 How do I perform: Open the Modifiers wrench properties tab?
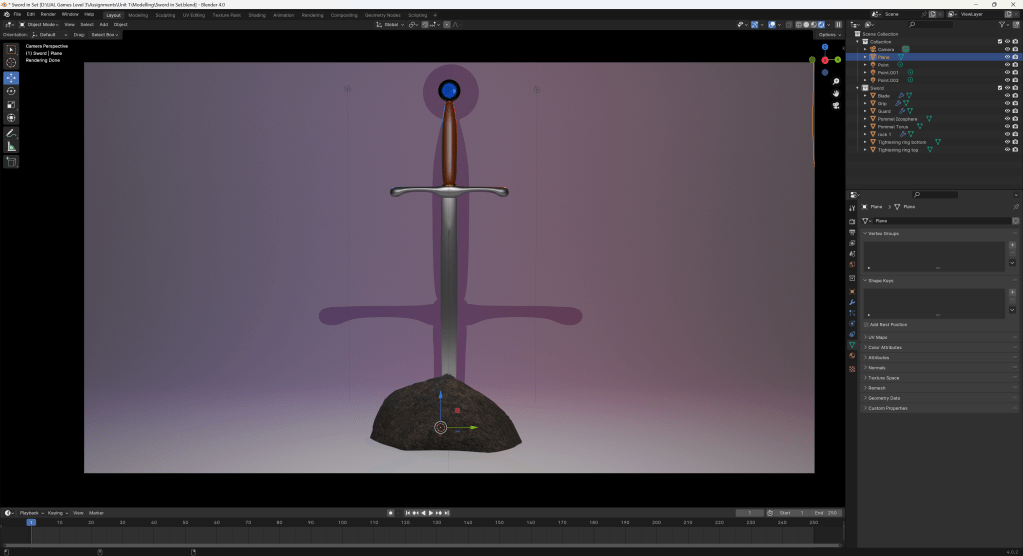click(852, 301)
